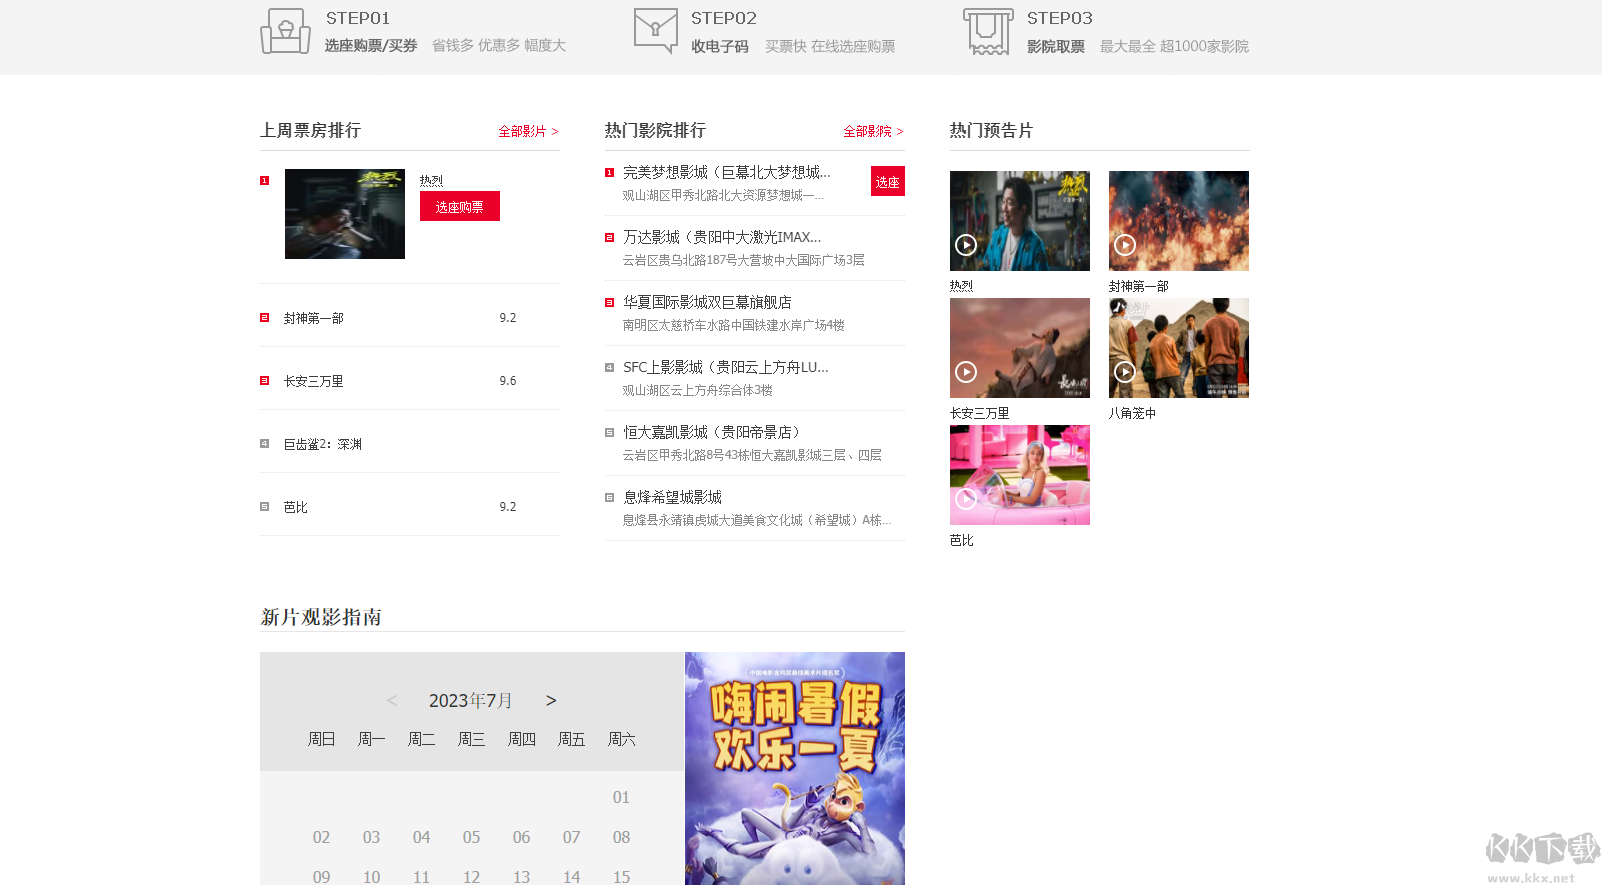This screenshot has width=1602, height=885.
Task: Select July 08 in the calendar
Action: pyautogui.click(x=621, y=837)
